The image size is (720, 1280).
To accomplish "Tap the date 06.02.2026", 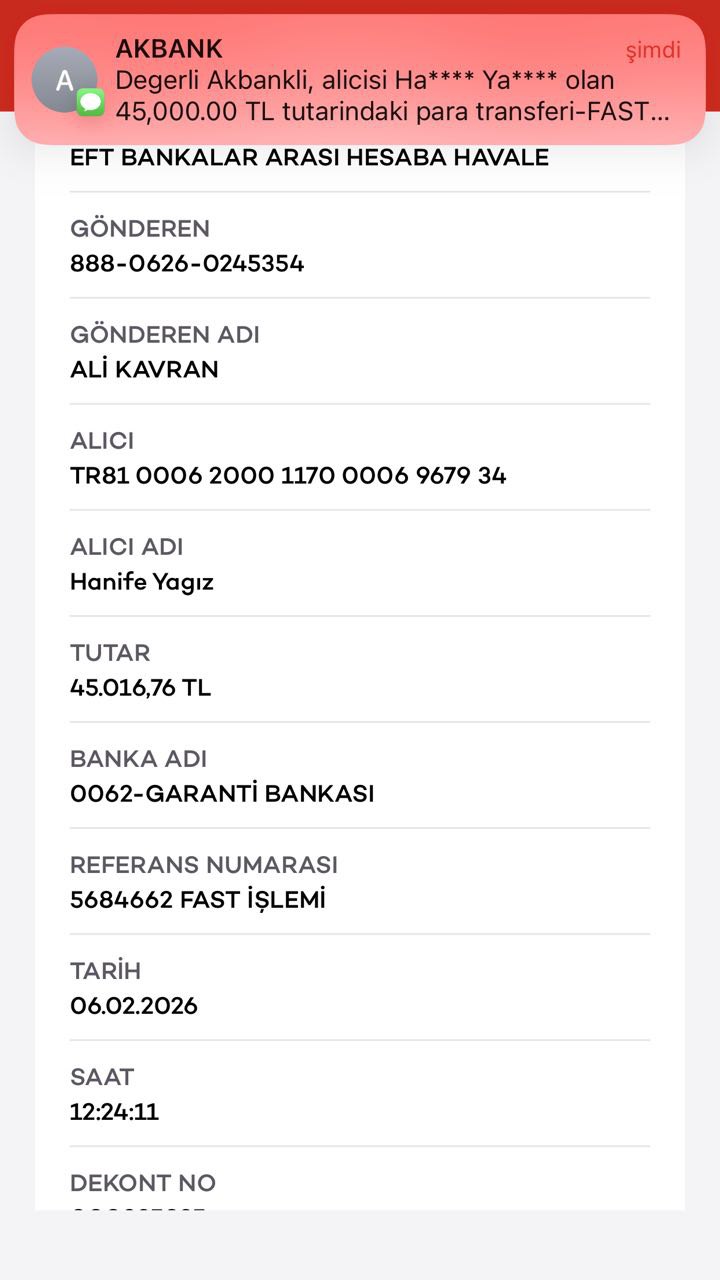I will pyautogui.click(x=134, y=1006).
